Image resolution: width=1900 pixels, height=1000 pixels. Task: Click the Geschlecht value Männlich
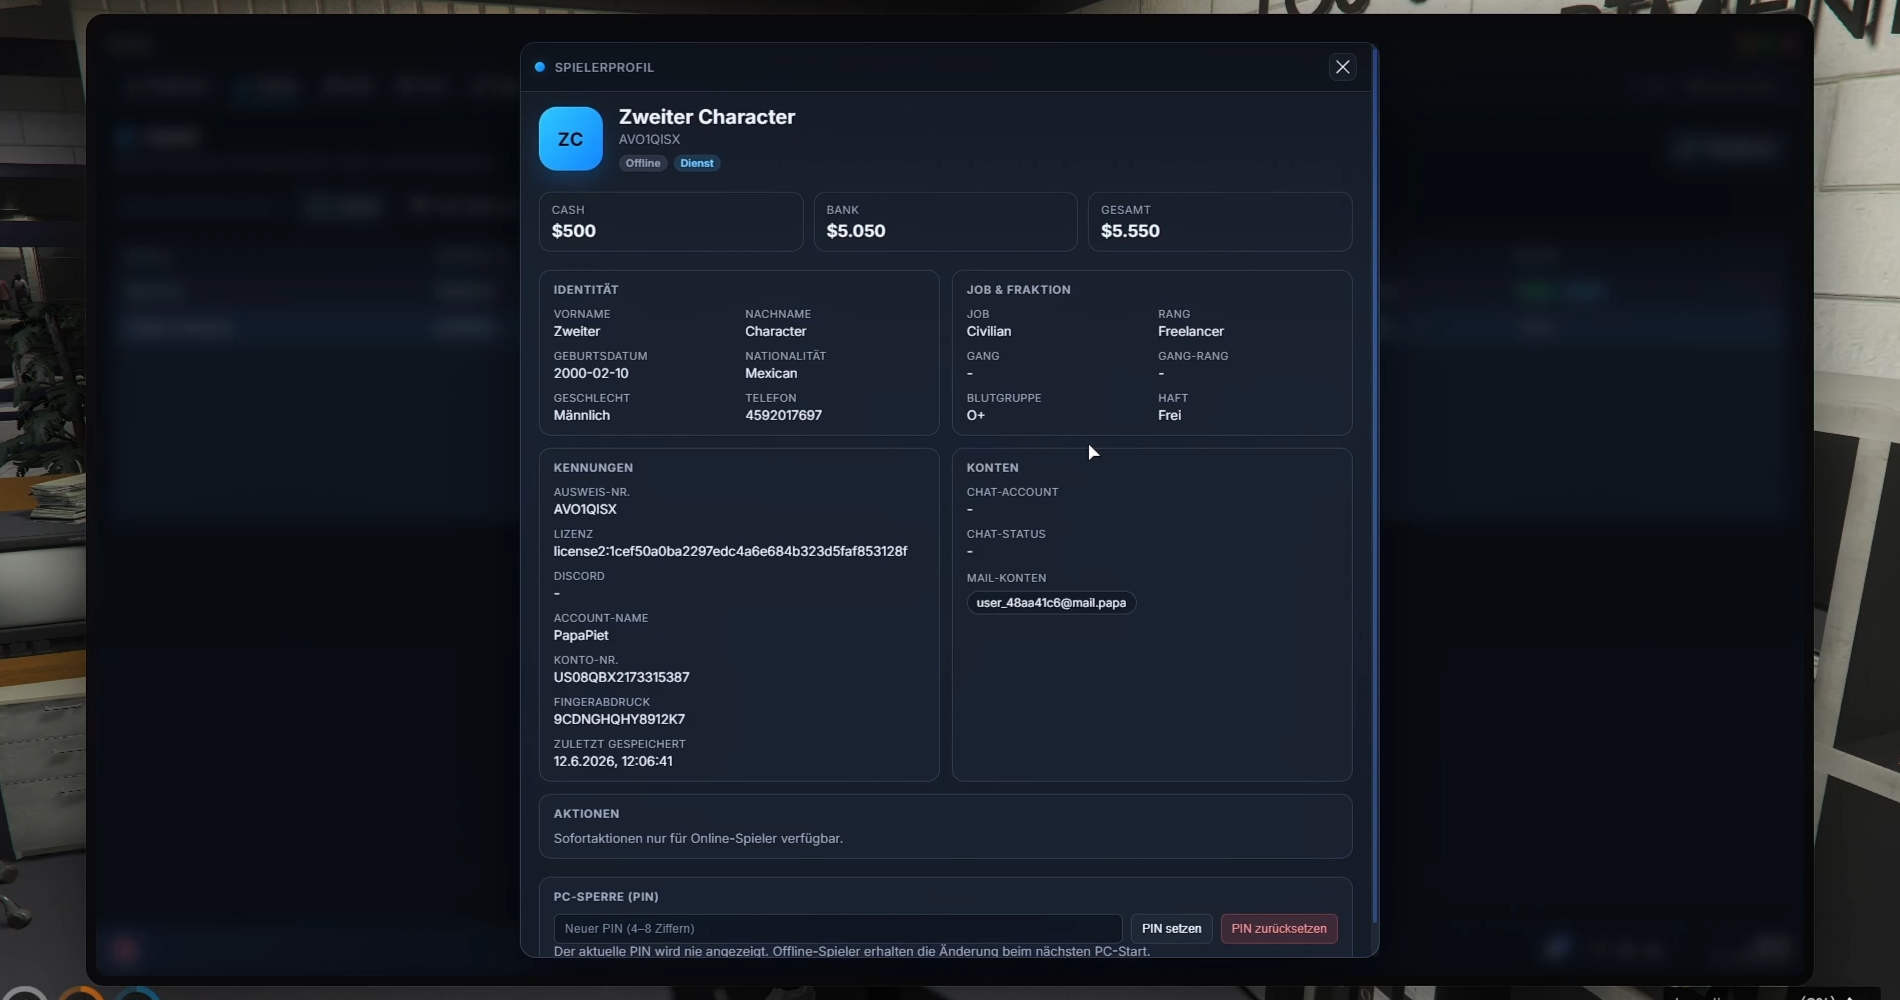tap(582, 415)
